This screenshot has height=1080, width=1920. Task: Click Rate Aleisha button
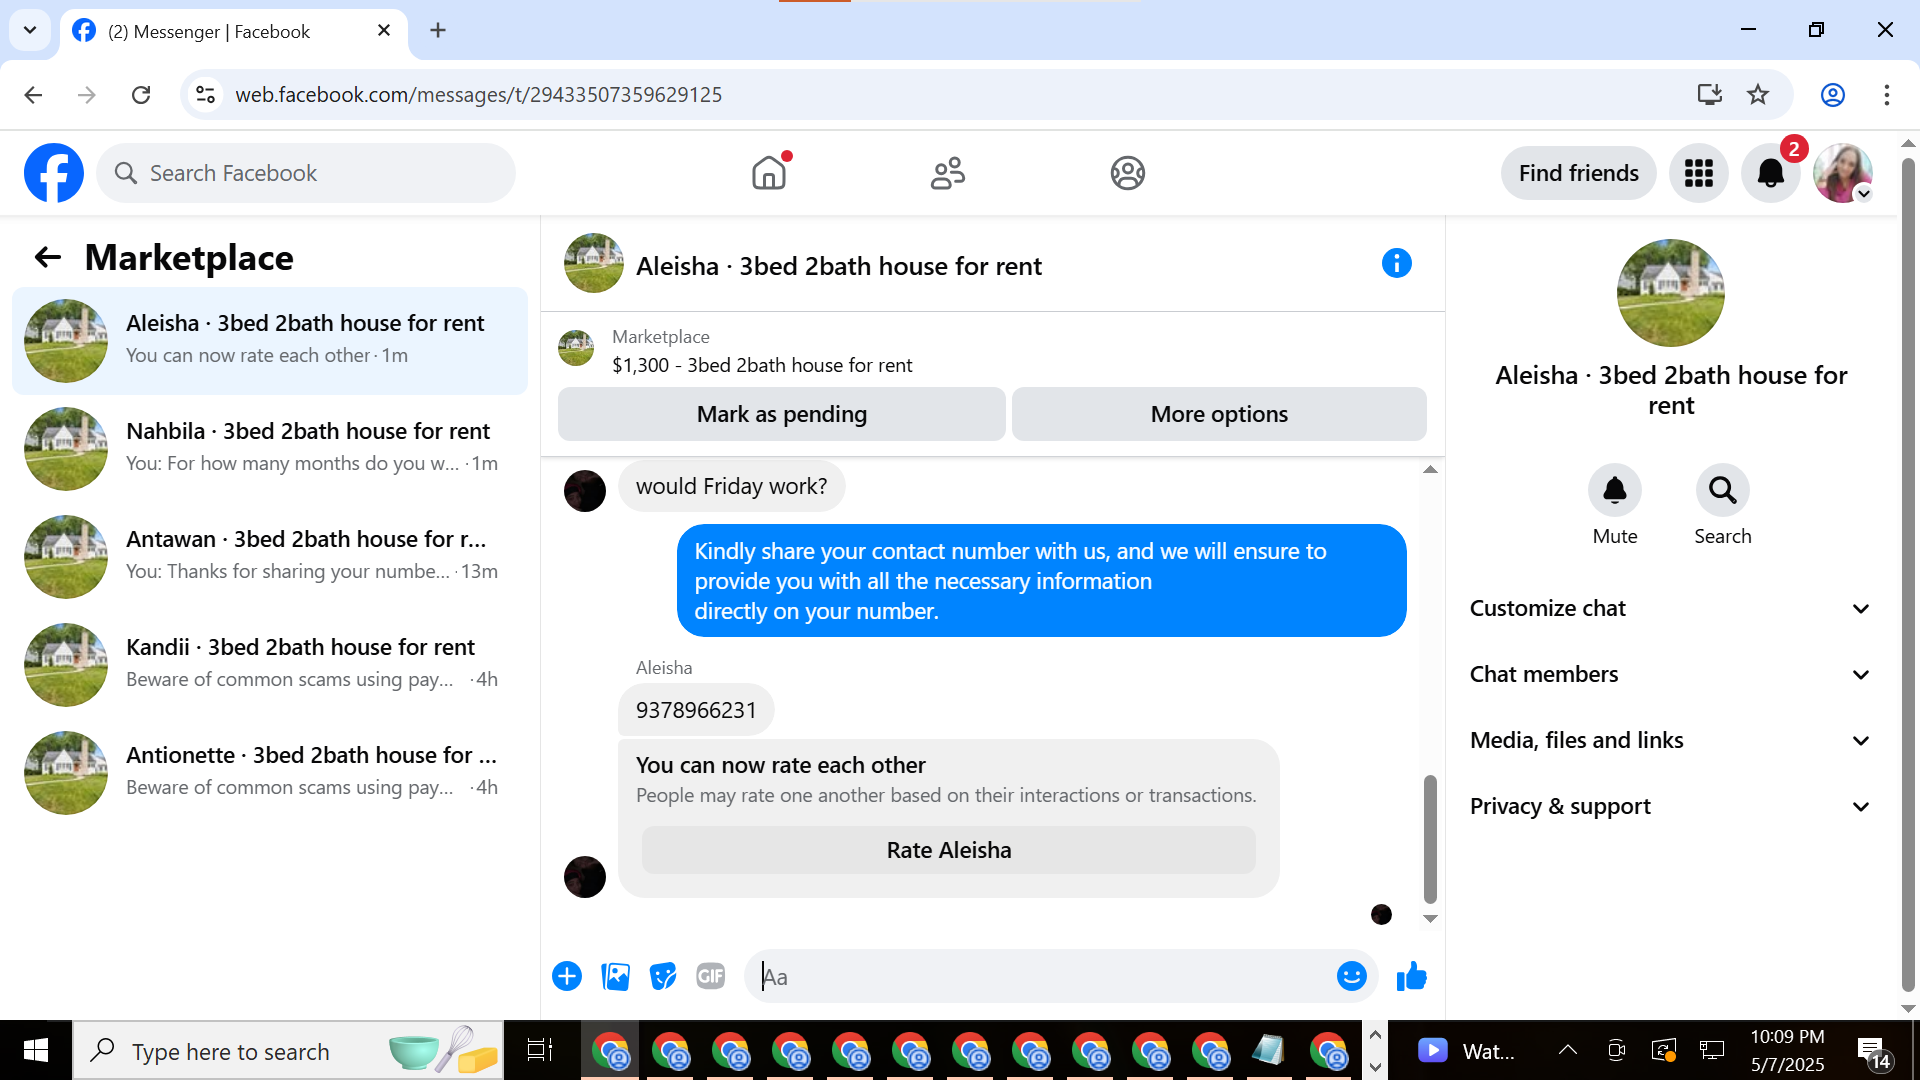point(948,850)
